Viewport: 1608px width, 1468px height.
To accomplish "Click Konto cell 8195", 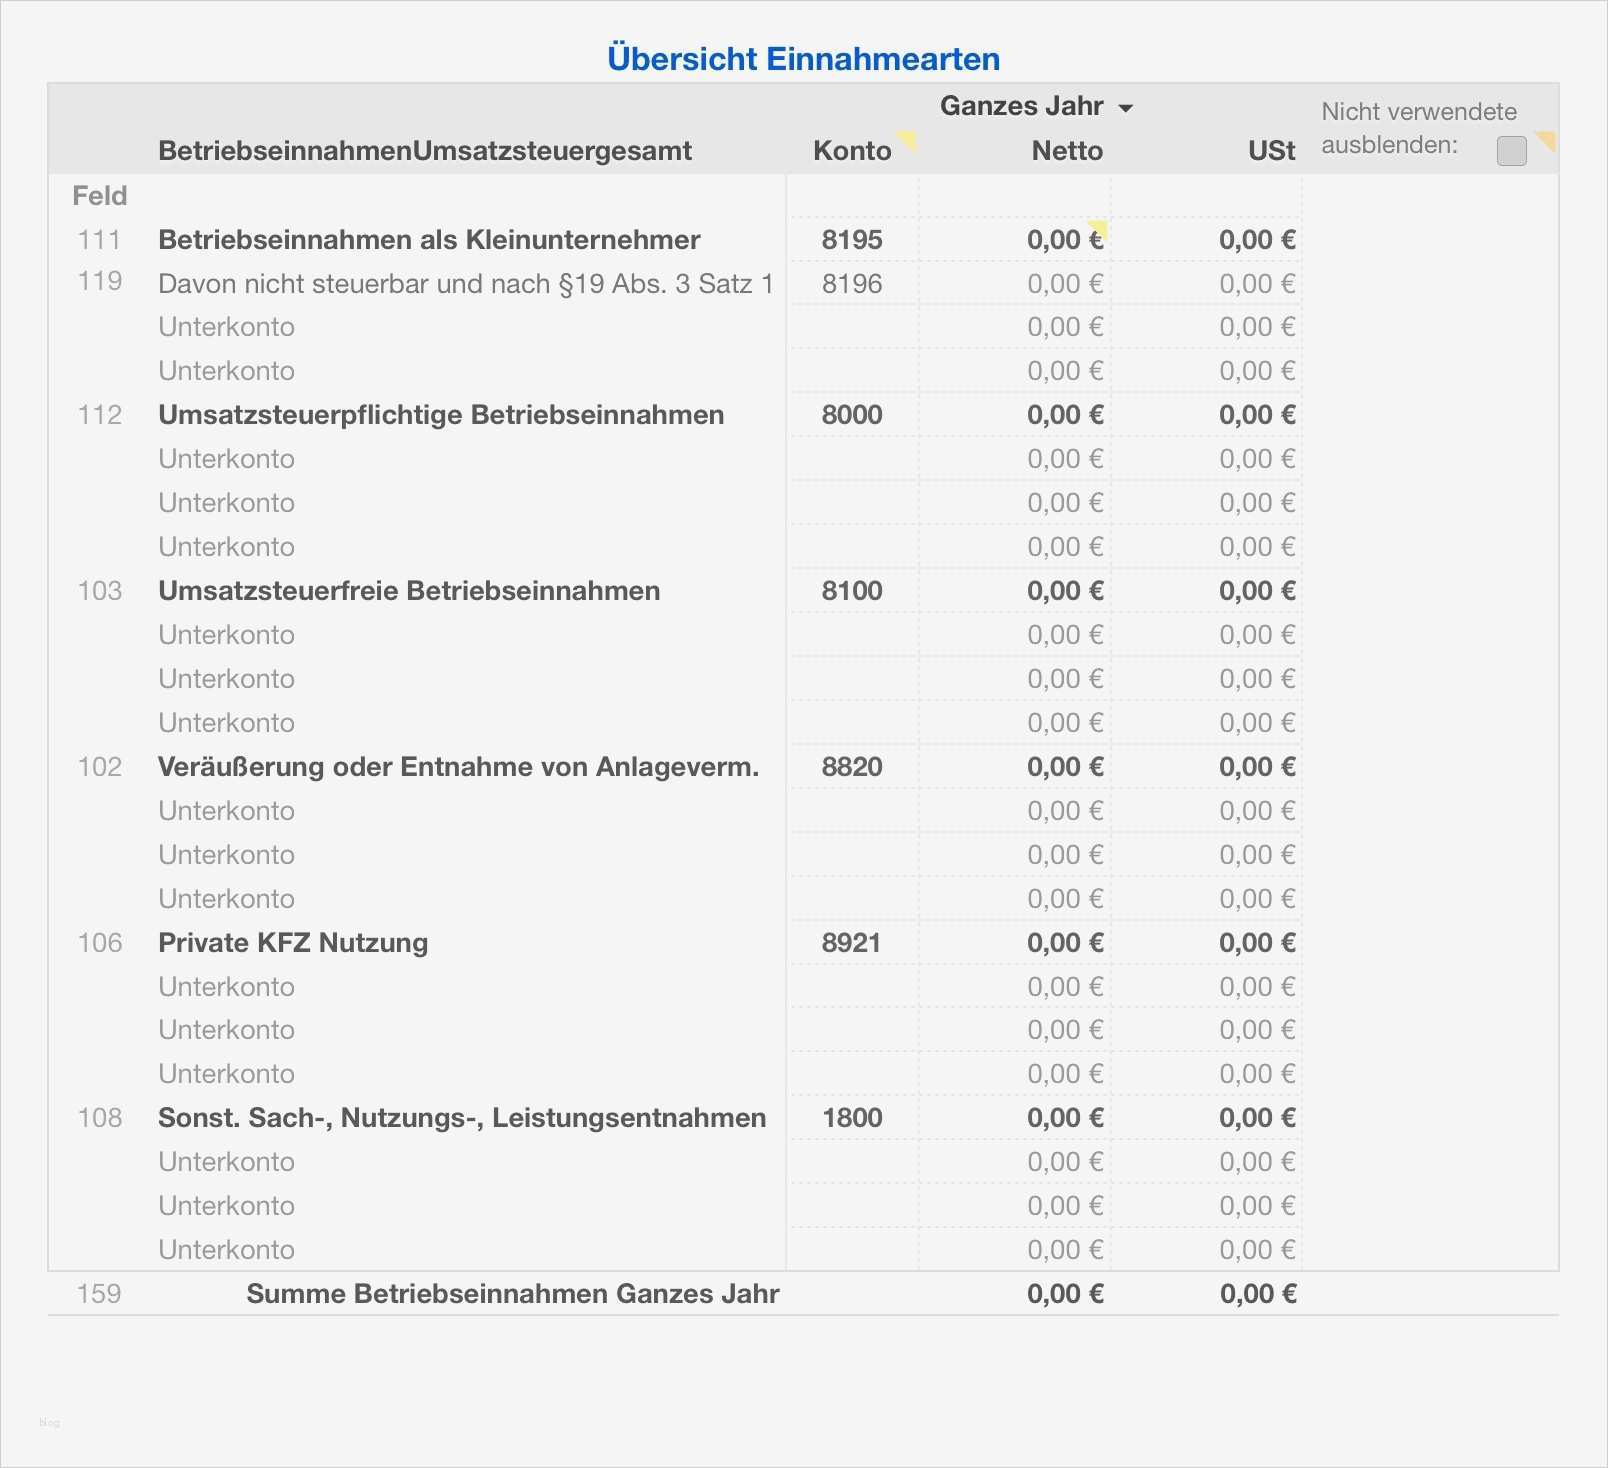I will 852,240.
